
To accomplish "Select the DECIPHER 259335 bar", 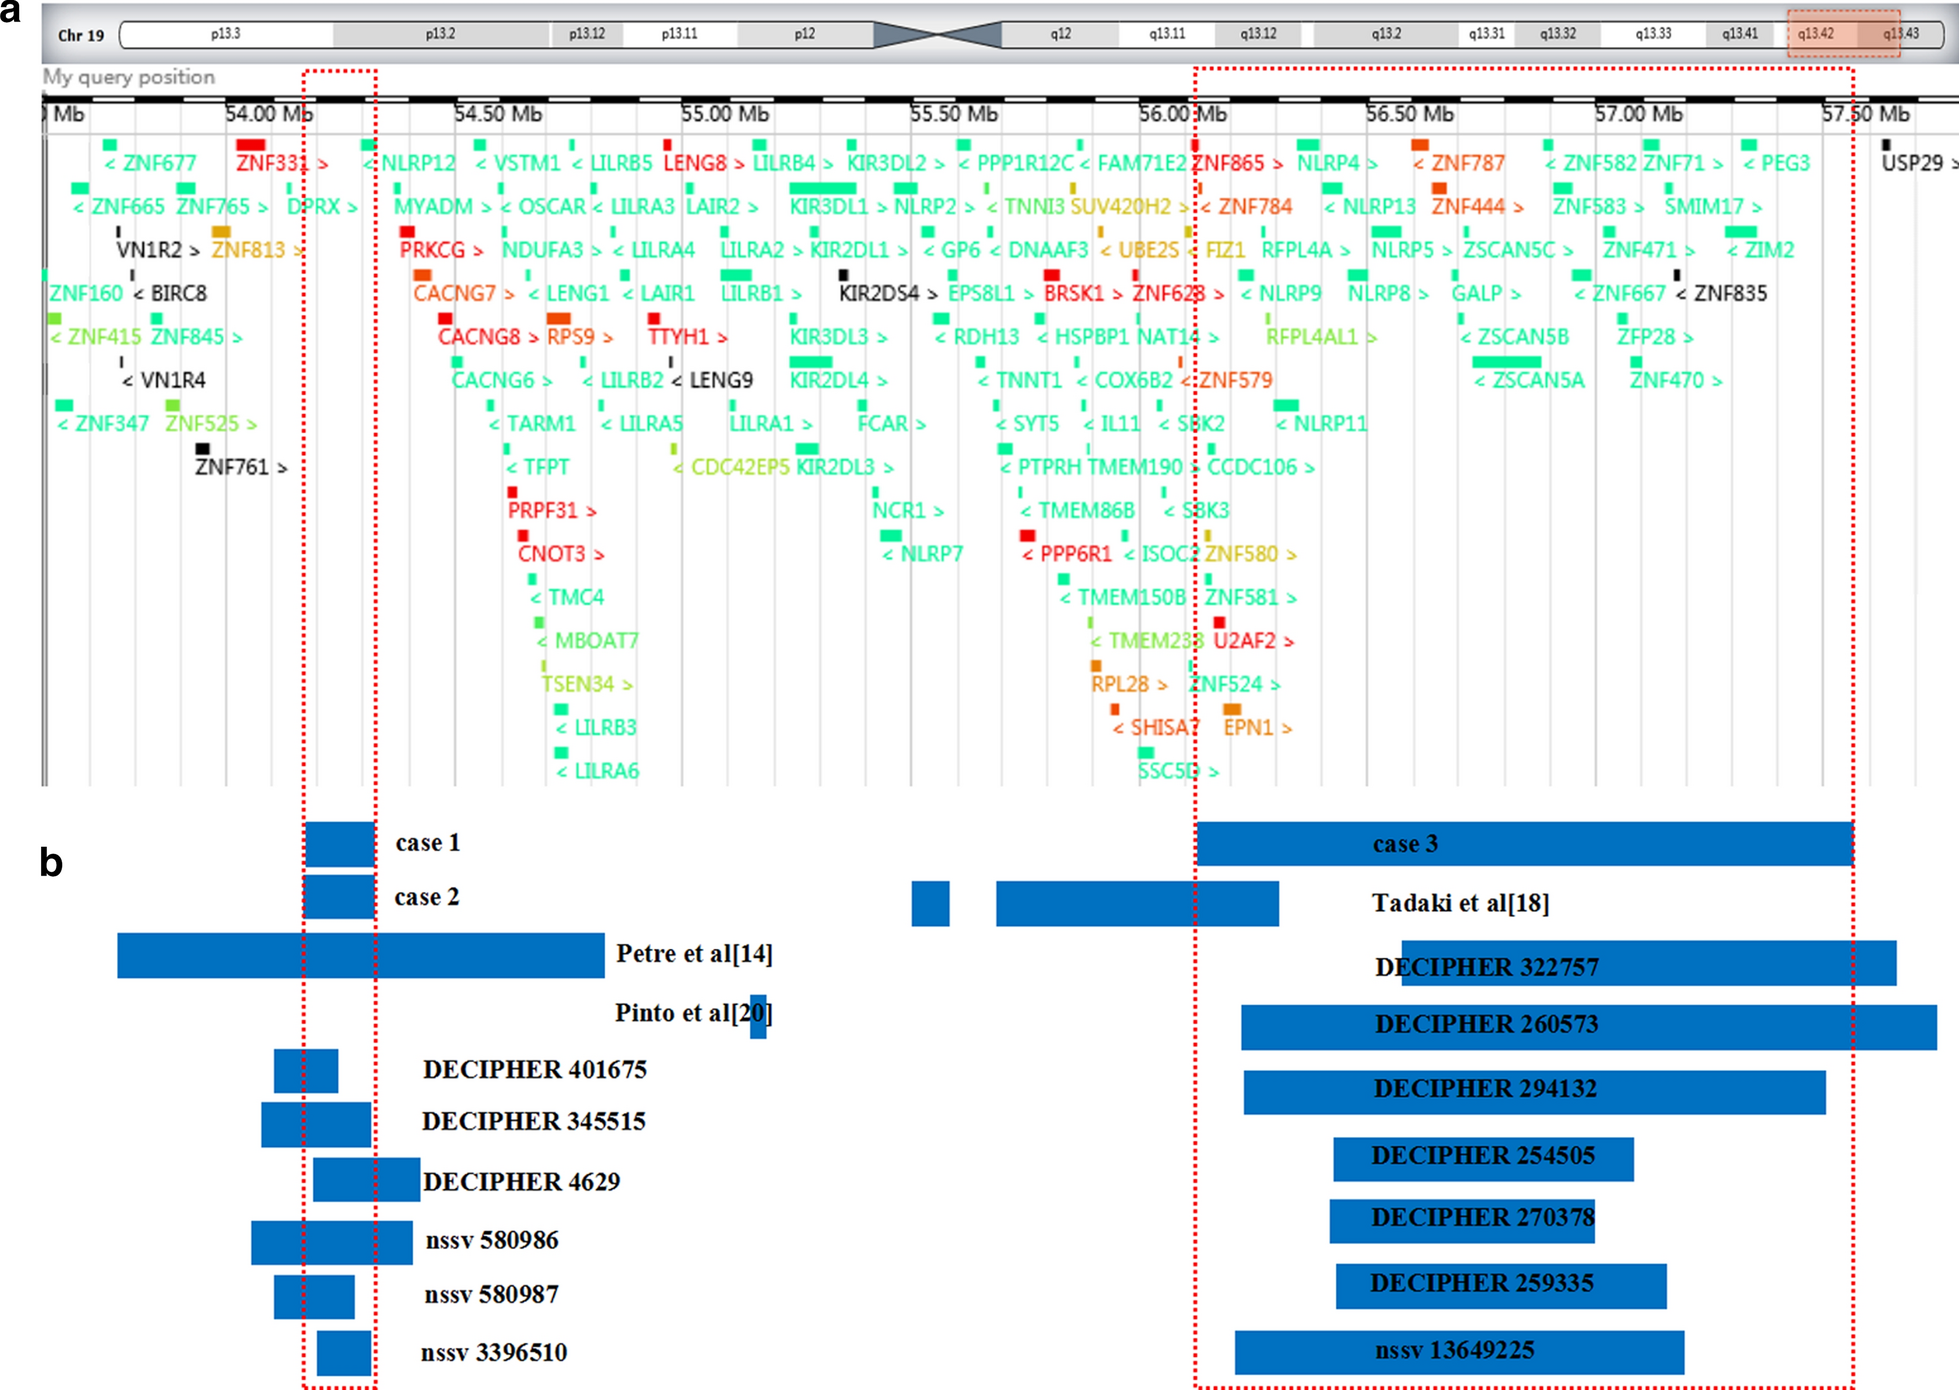I will tap(1501, 1286).
